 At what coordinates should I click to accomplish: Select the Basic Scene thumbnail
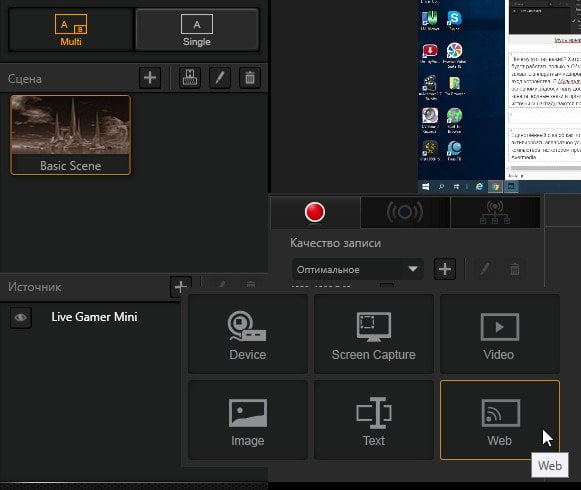coord(70,135)
